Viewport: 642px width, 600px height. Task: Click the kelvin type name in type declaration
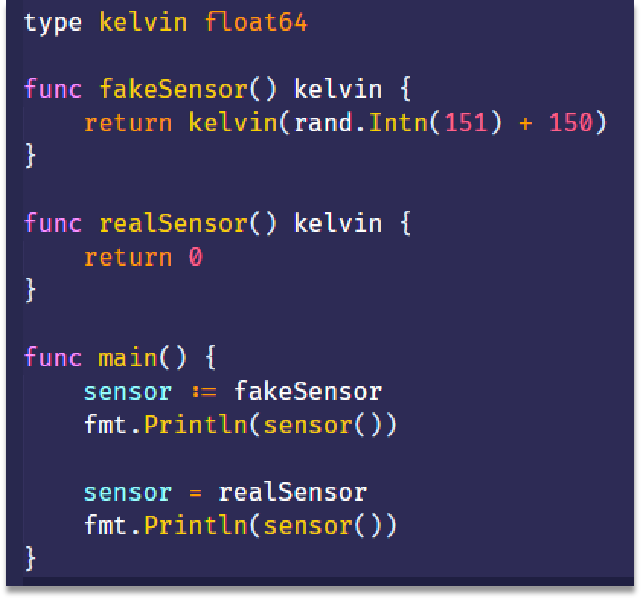coord(143,22)
